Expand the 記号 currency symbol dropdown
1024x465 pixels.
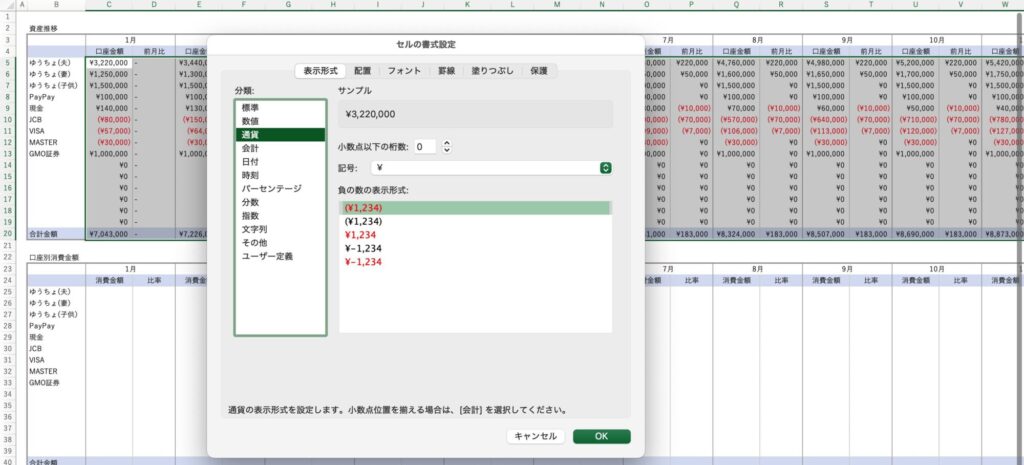pos(605,168)
